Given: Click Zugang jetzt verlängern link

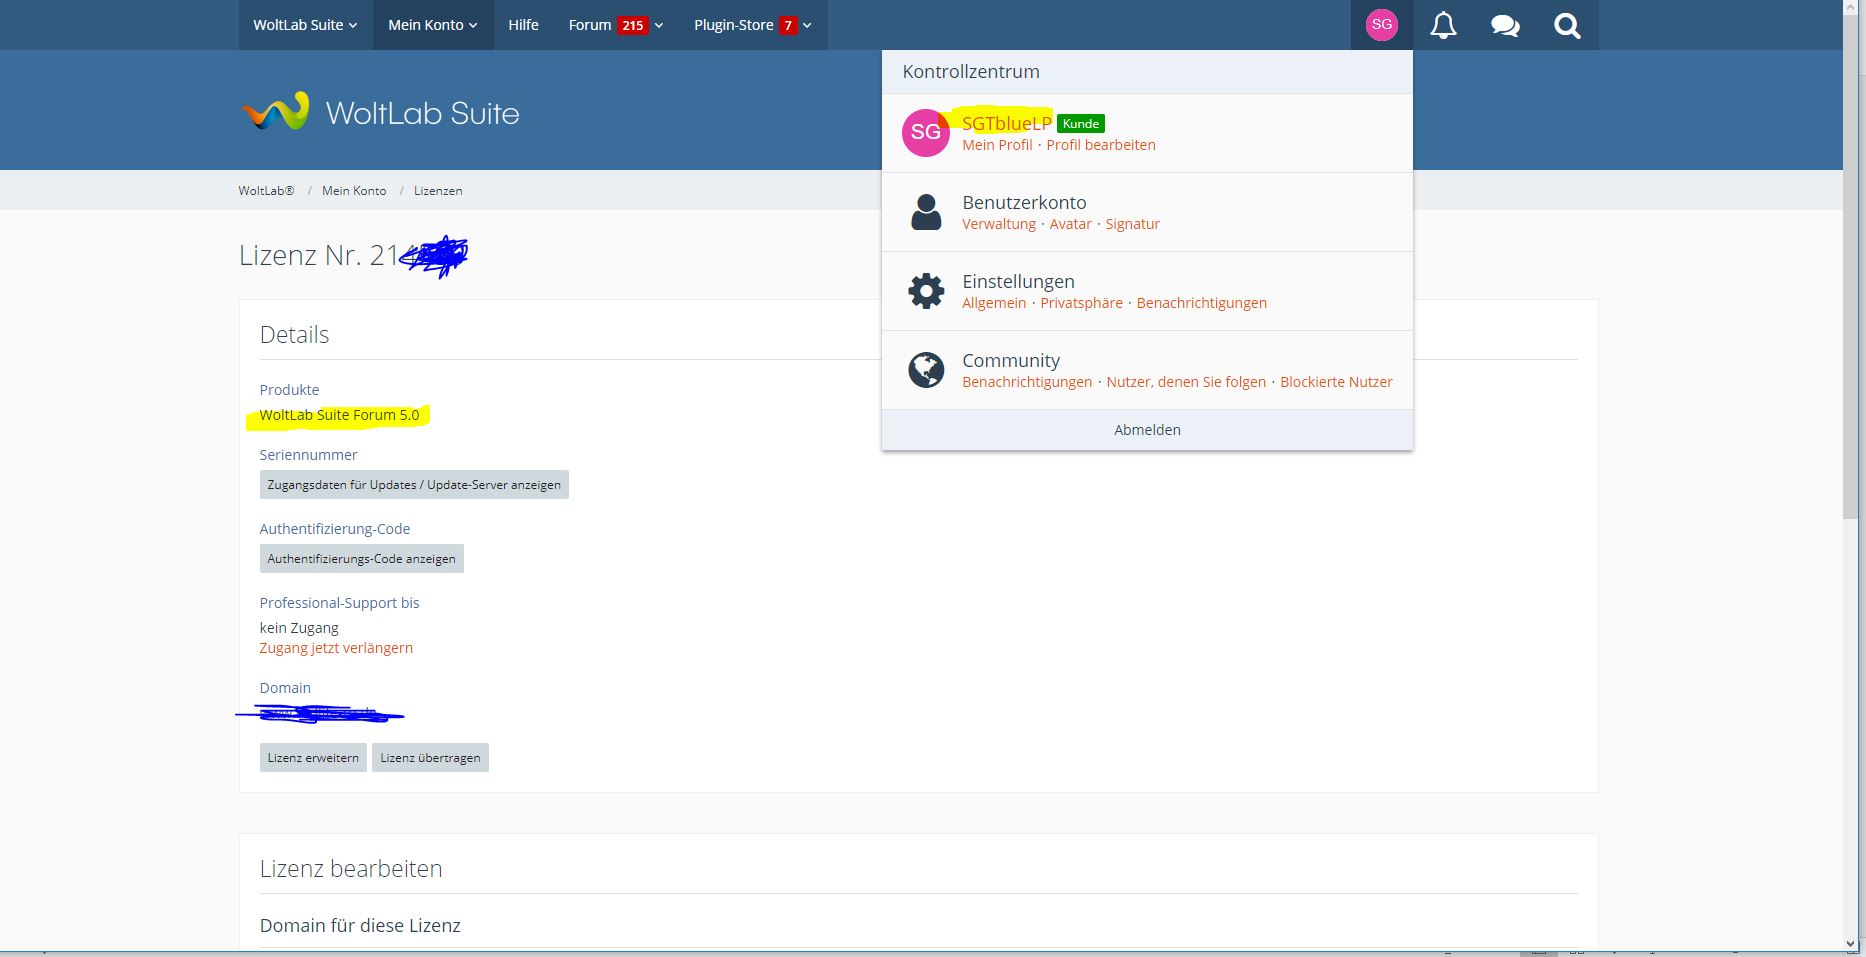Looking at the screenshot, I should 336,648.
